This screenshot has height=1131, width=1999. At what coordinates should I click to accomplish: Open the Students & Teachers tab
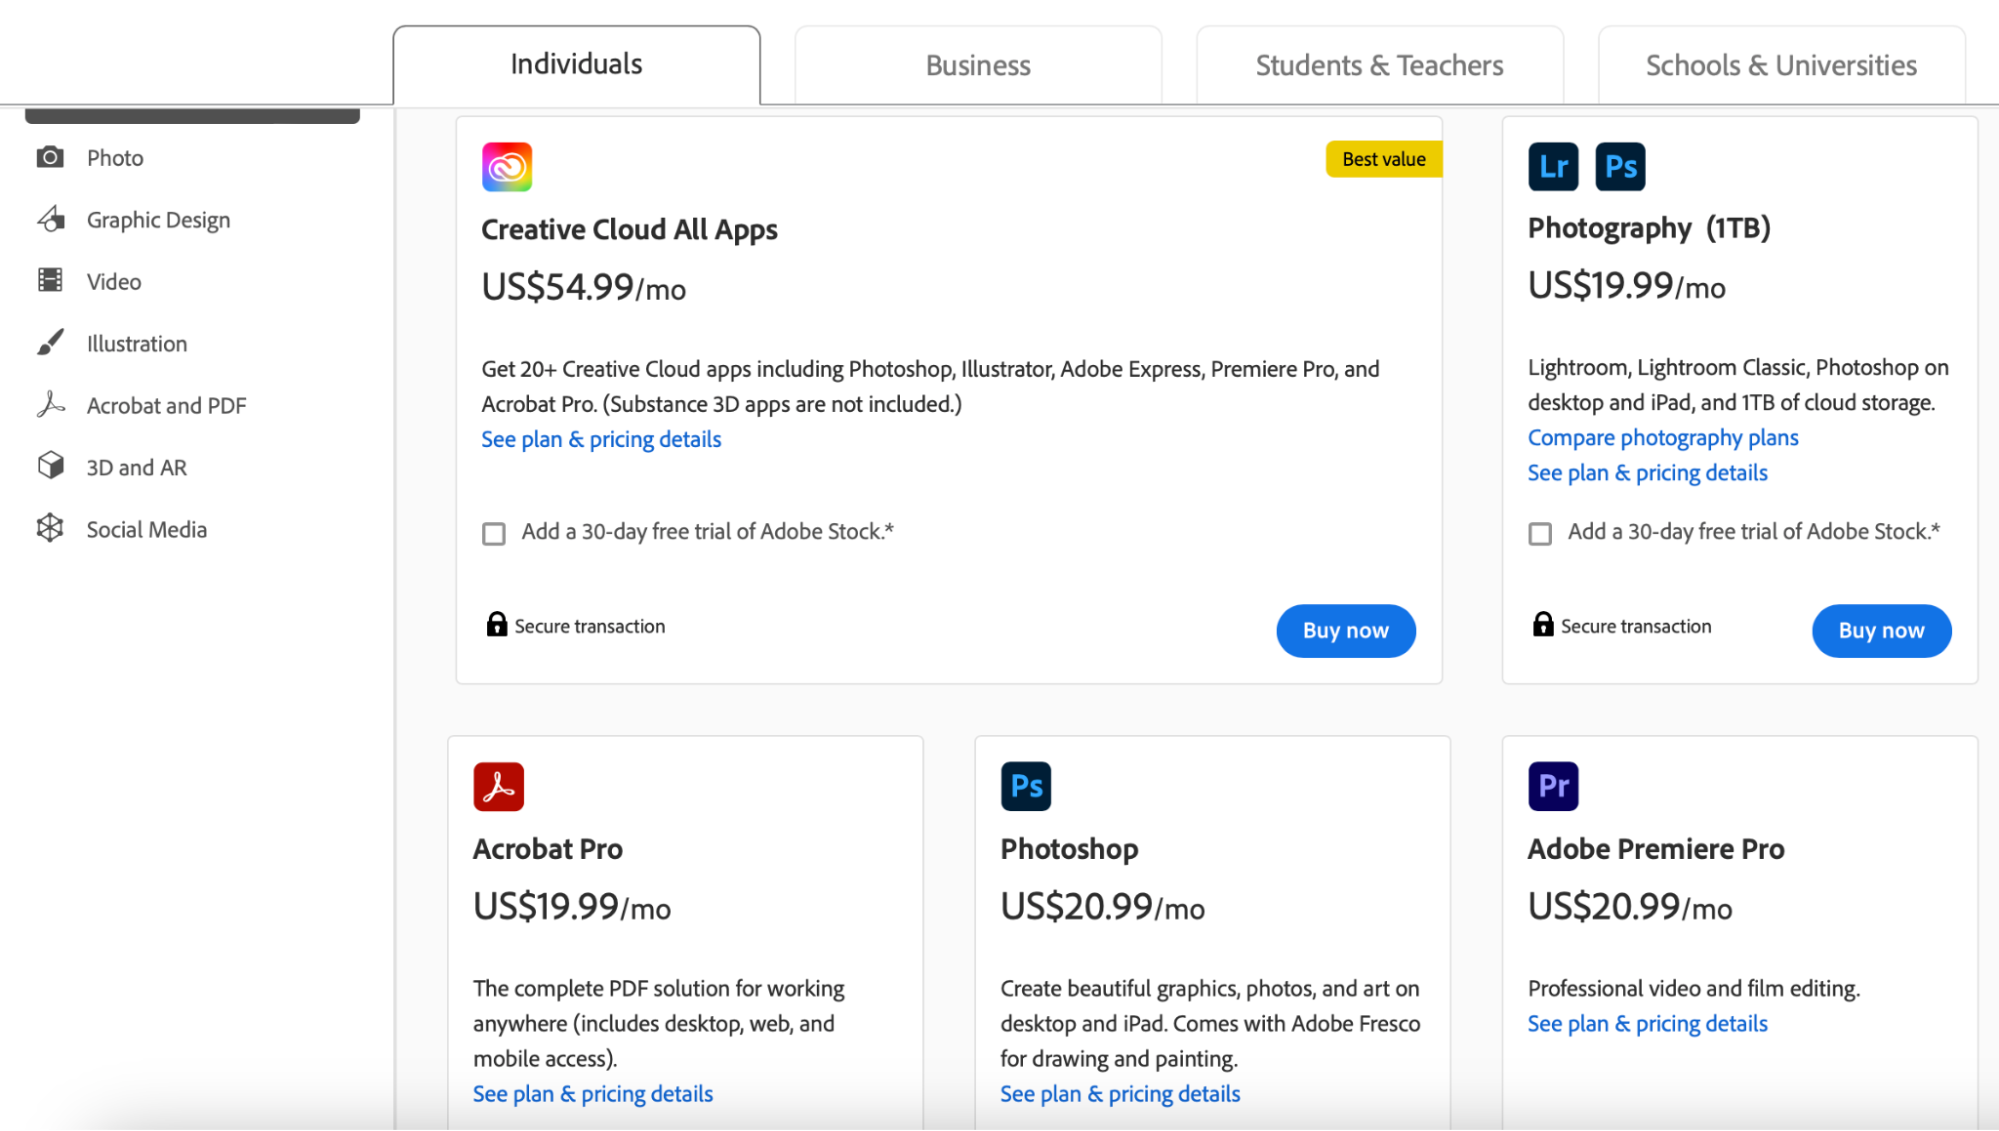(1379, 66)
